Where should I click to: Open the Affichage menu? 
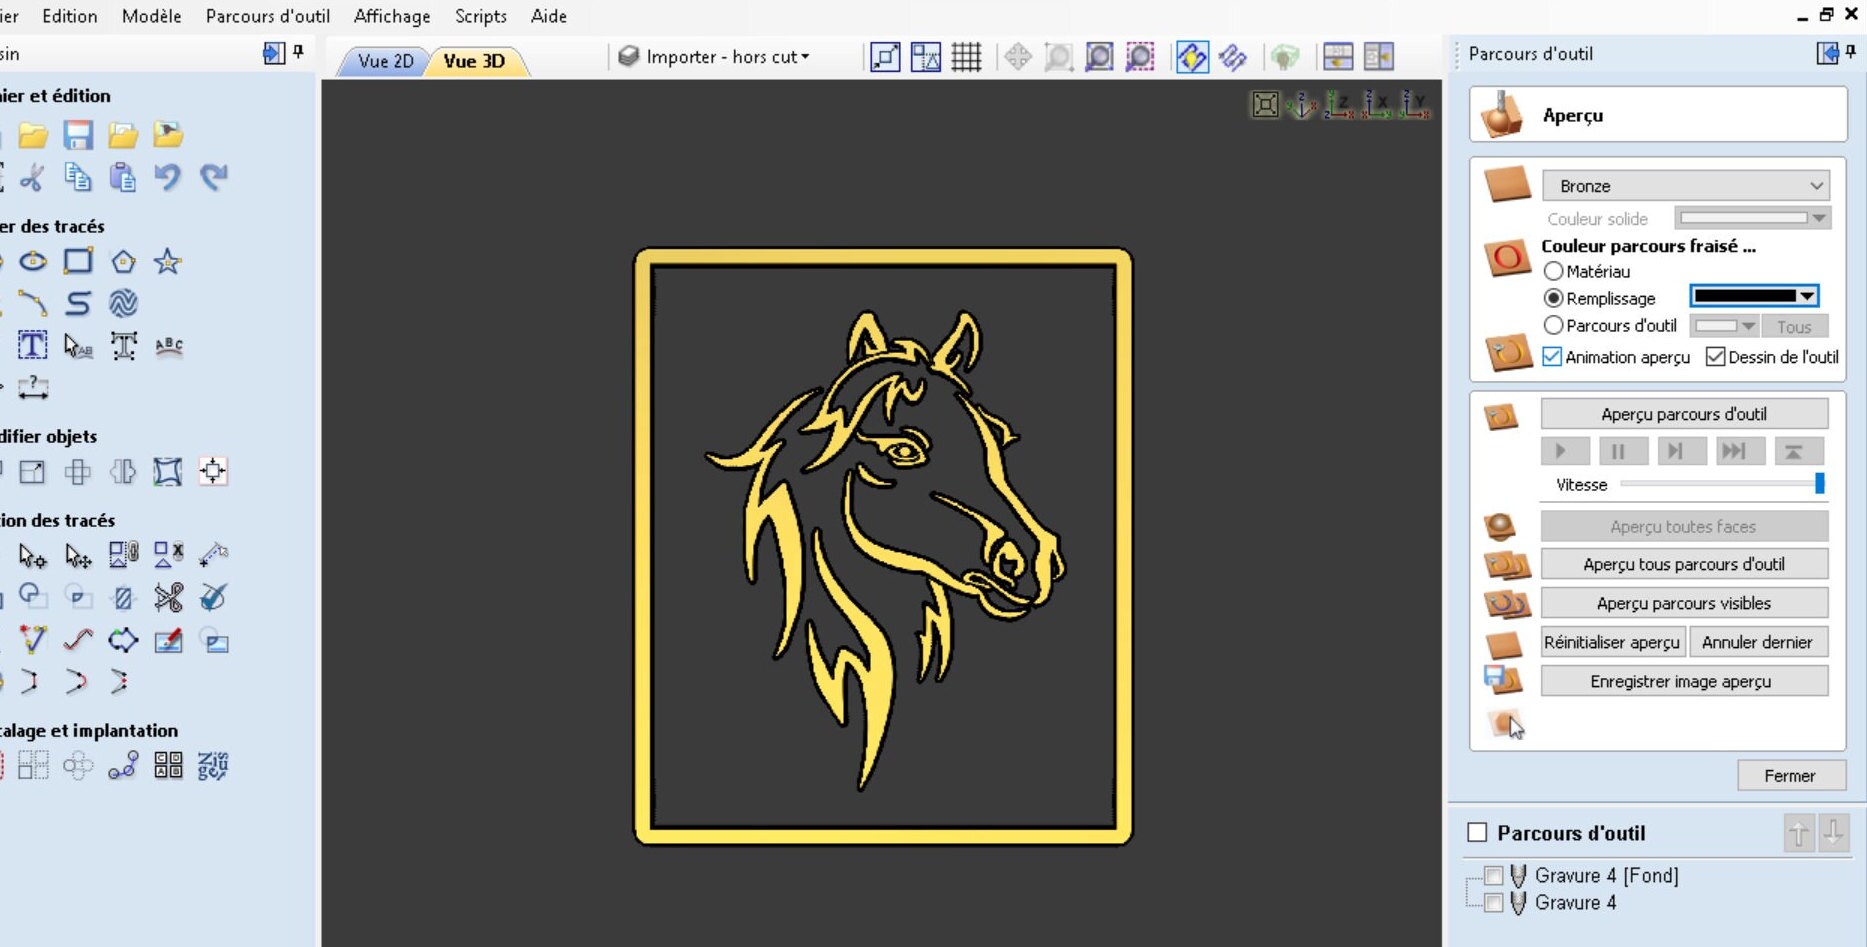391,16
